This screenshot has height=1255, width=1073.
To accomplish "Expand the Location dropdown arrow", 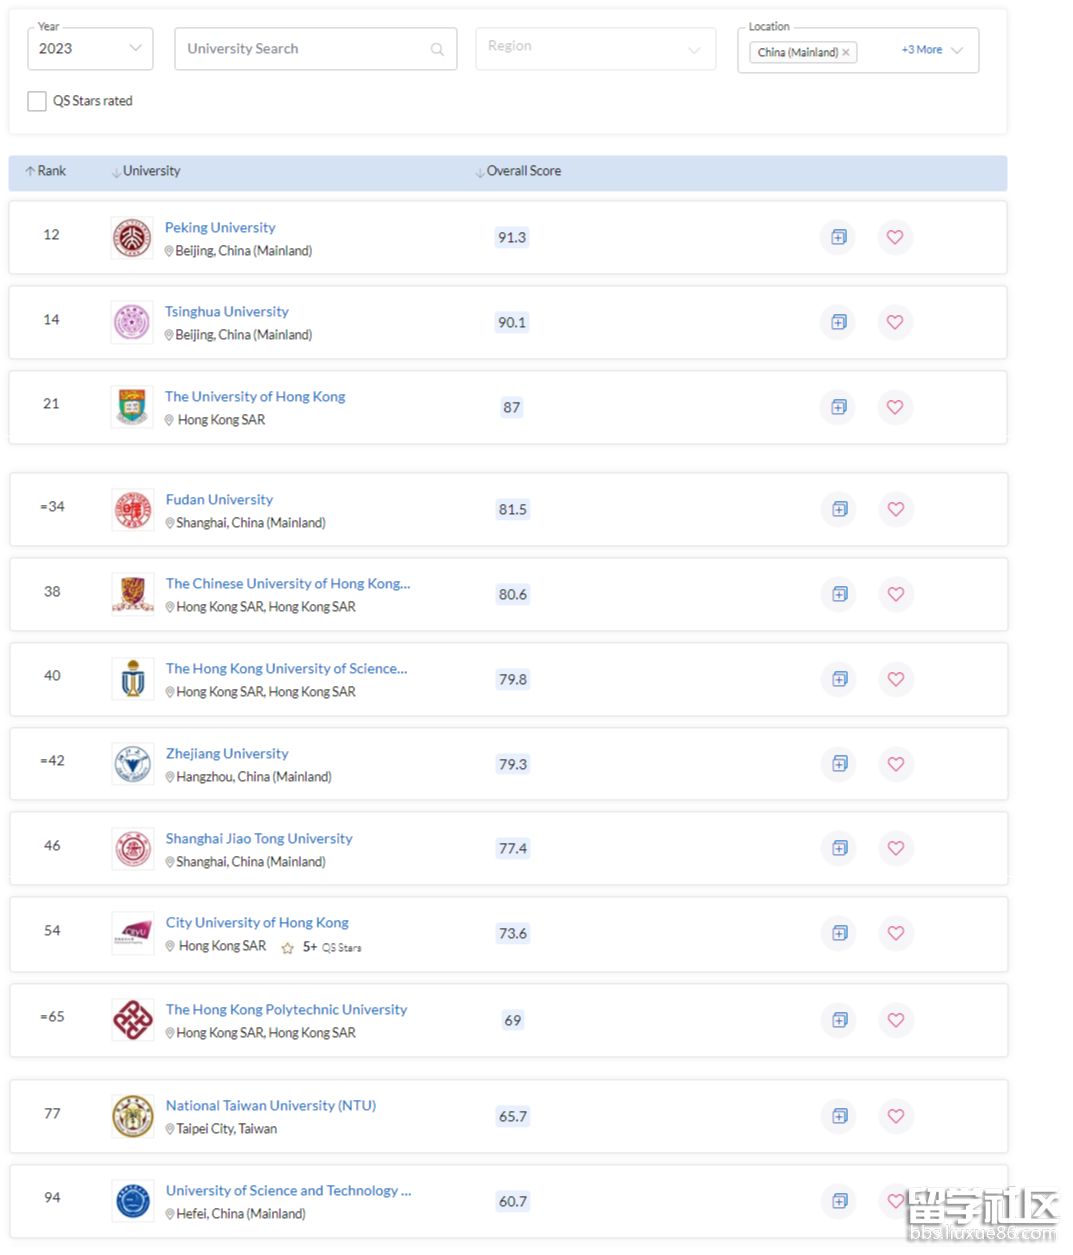I will (957, 50).
